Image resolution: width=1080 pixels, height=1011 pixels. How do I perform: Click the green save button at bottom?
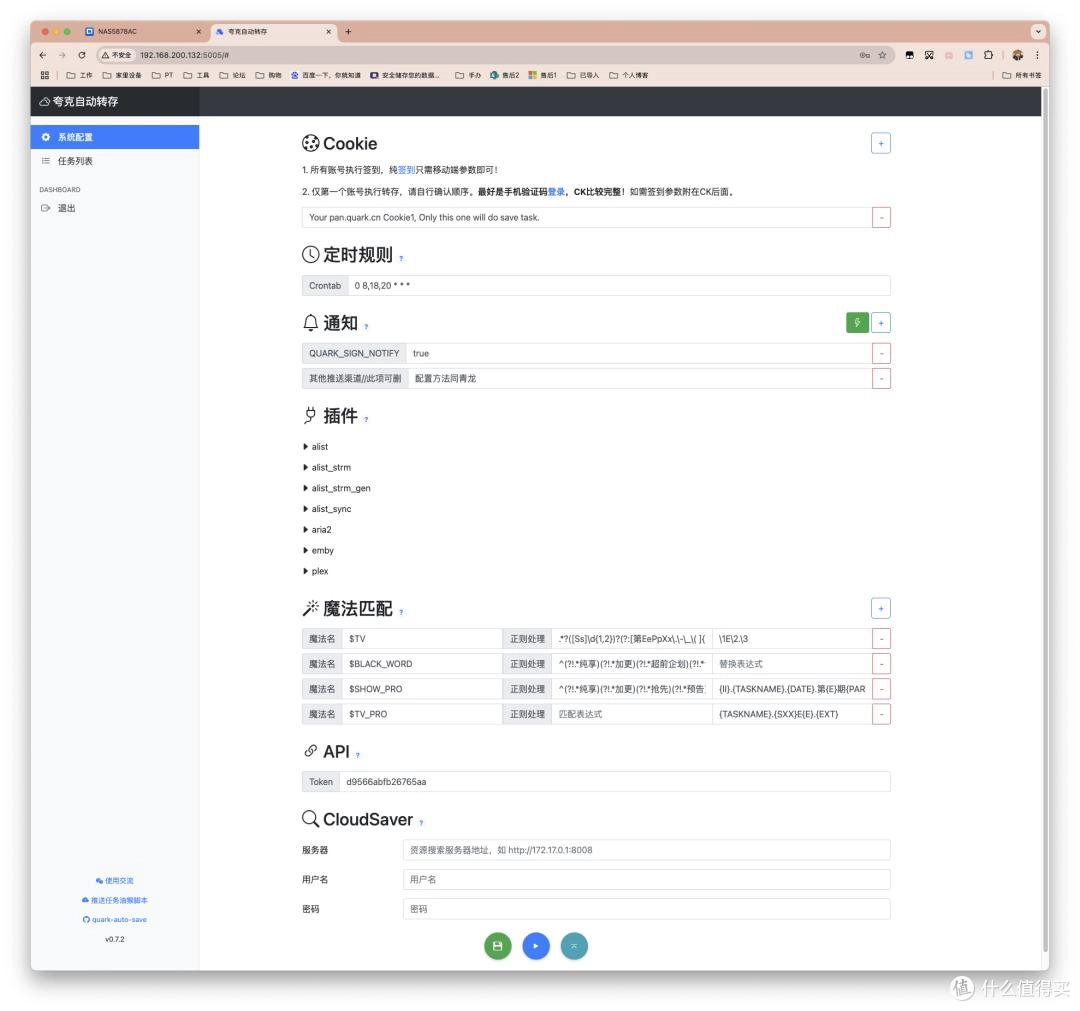coord(497,946)
